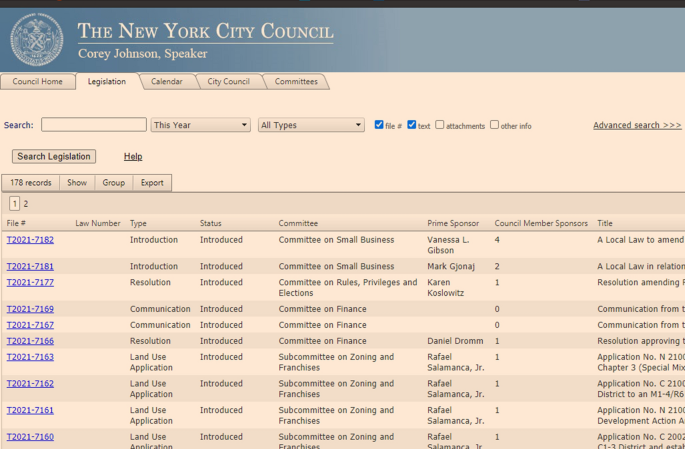Open file T2021-7166

[30, 341]
